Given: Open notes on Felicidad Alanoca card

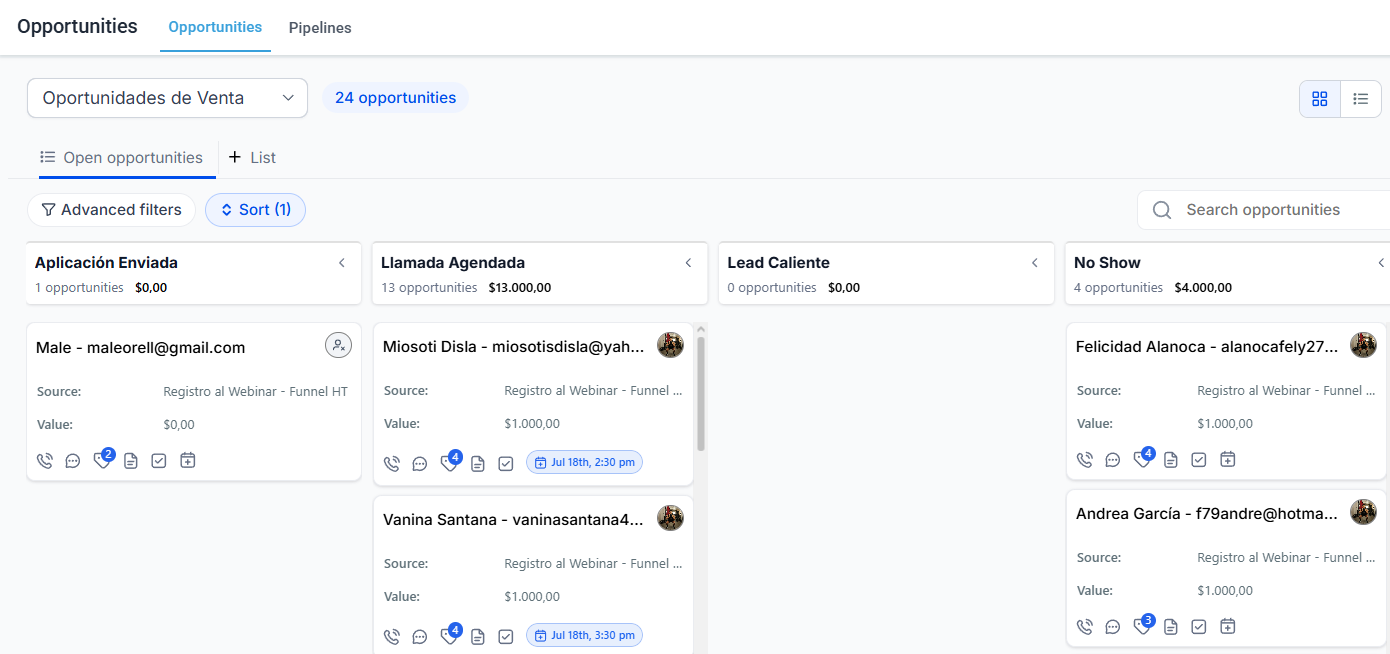Looking at the screenshot, I should (x=1171, y=460).
